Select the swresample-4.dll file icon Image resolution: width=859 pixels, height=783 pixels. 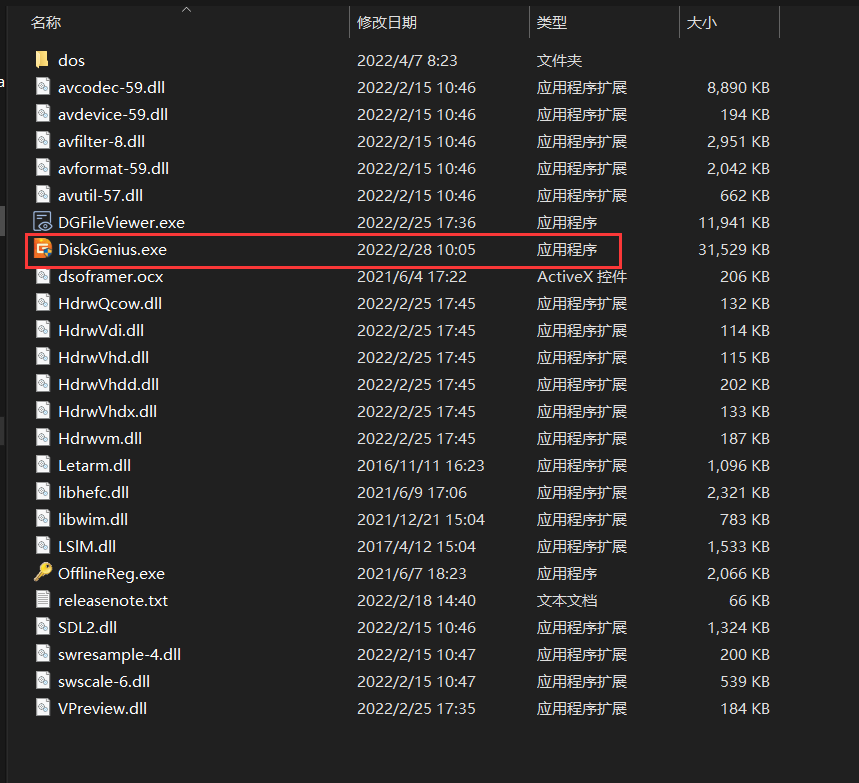(x=43, y=654)
